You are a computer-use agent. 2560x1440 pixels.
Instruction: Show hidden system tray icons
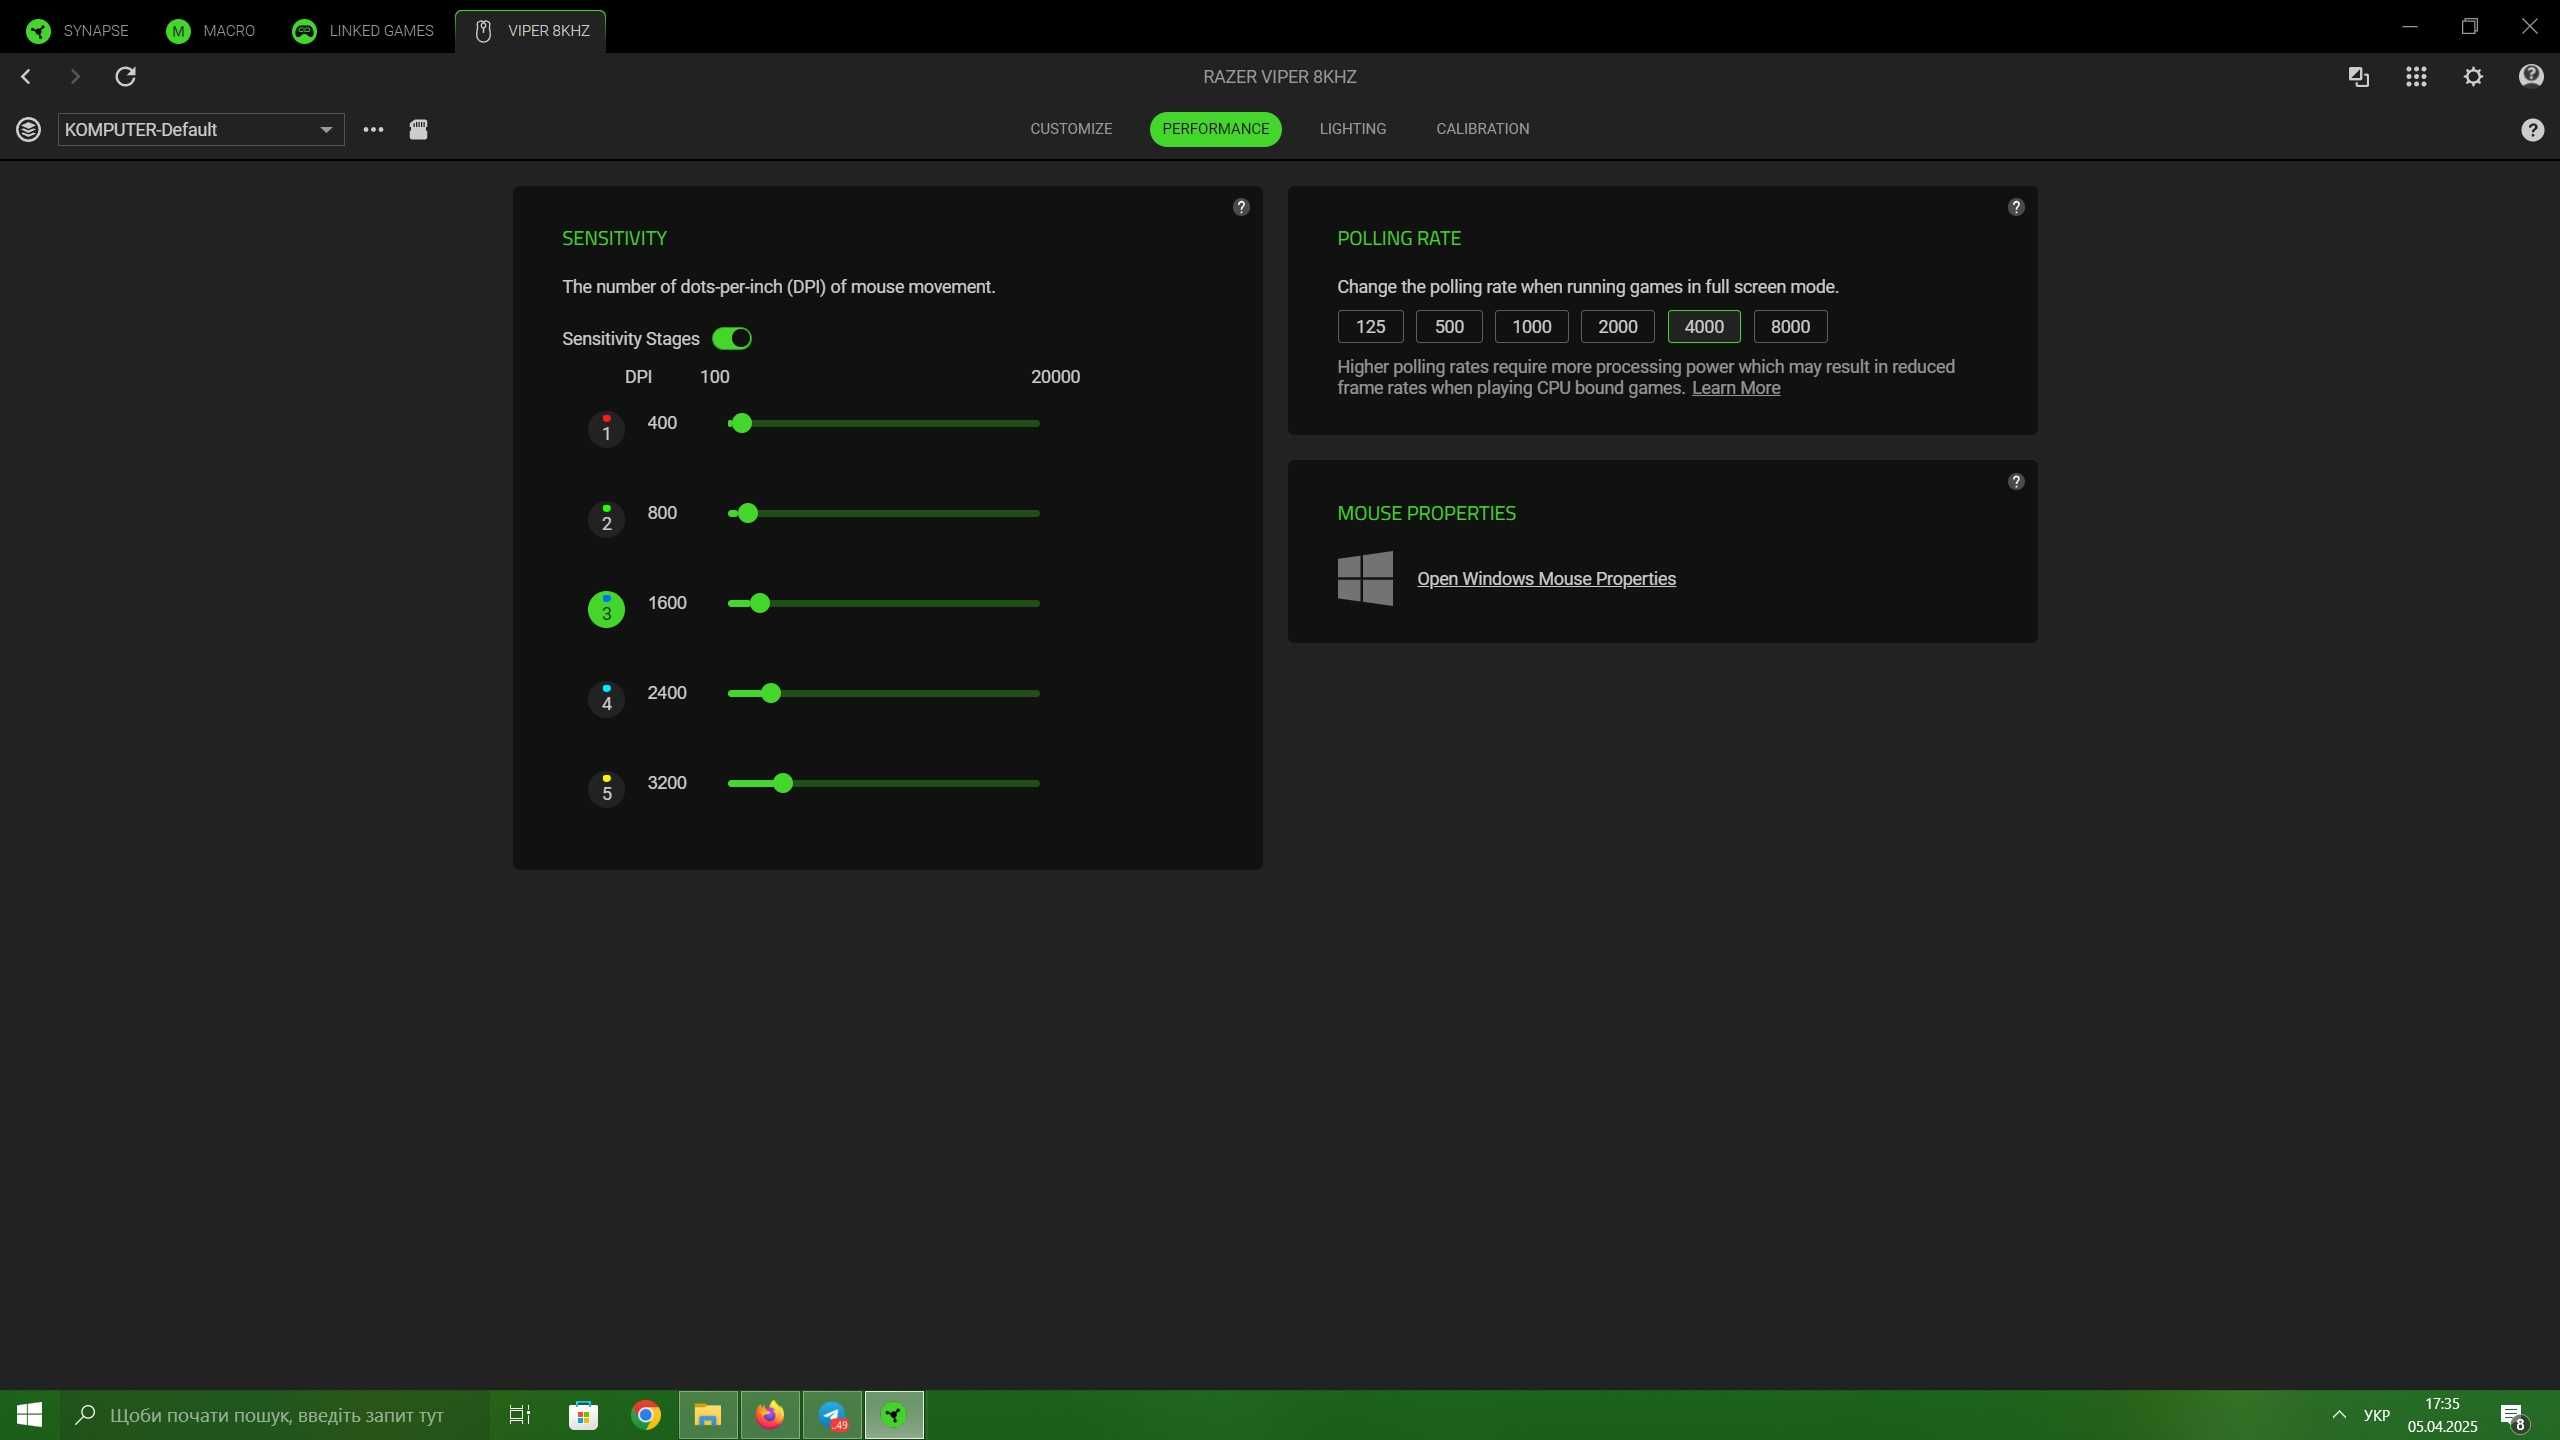[2339, 1415]
